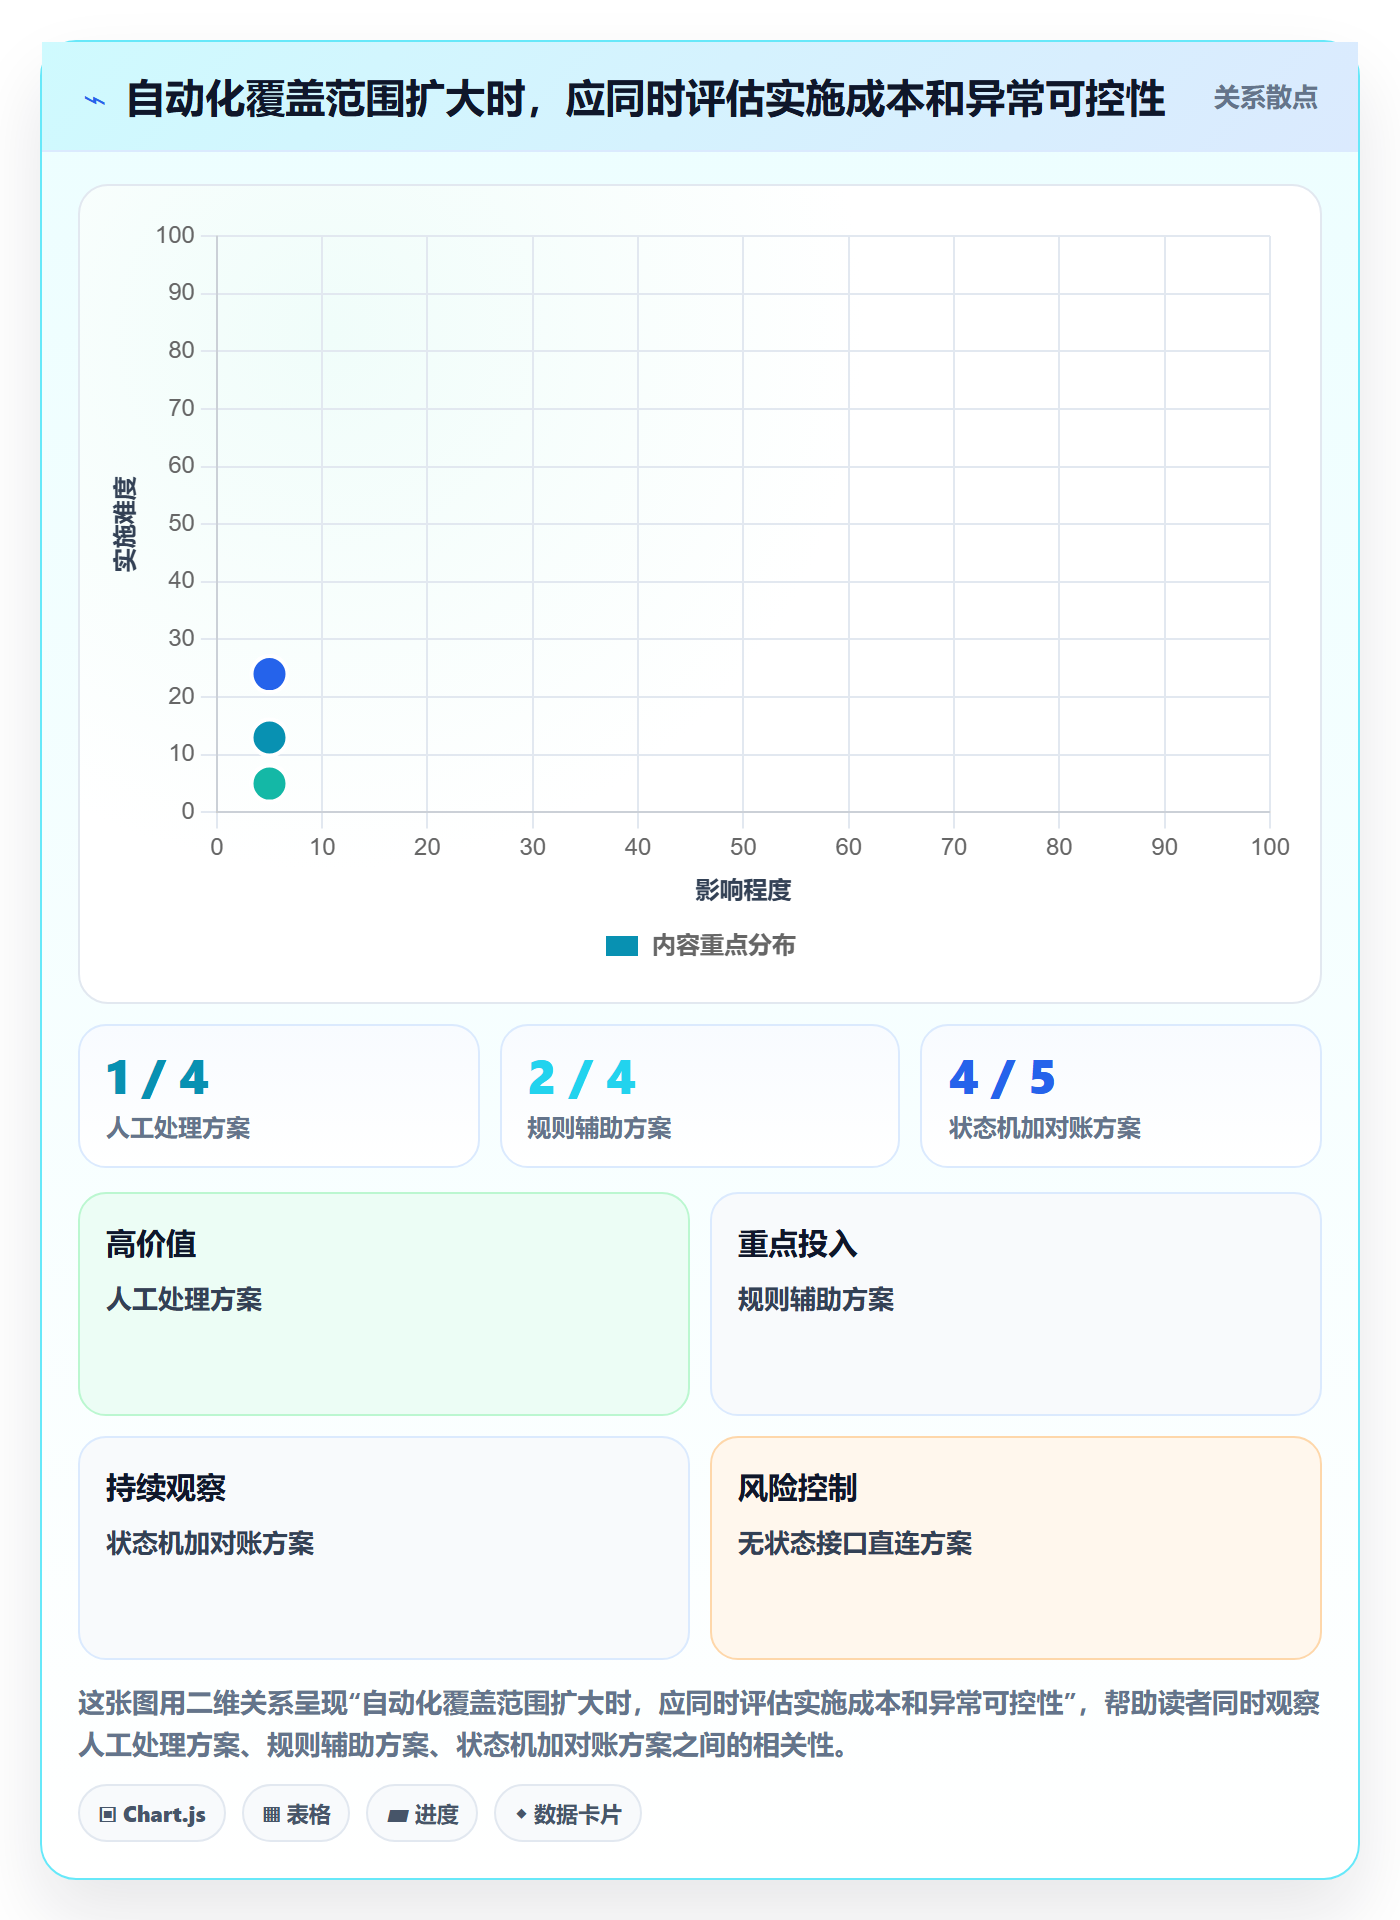Click the 进度 tag chip
Viewport: 1400px width, 1920px height.
click(422, 1814)
